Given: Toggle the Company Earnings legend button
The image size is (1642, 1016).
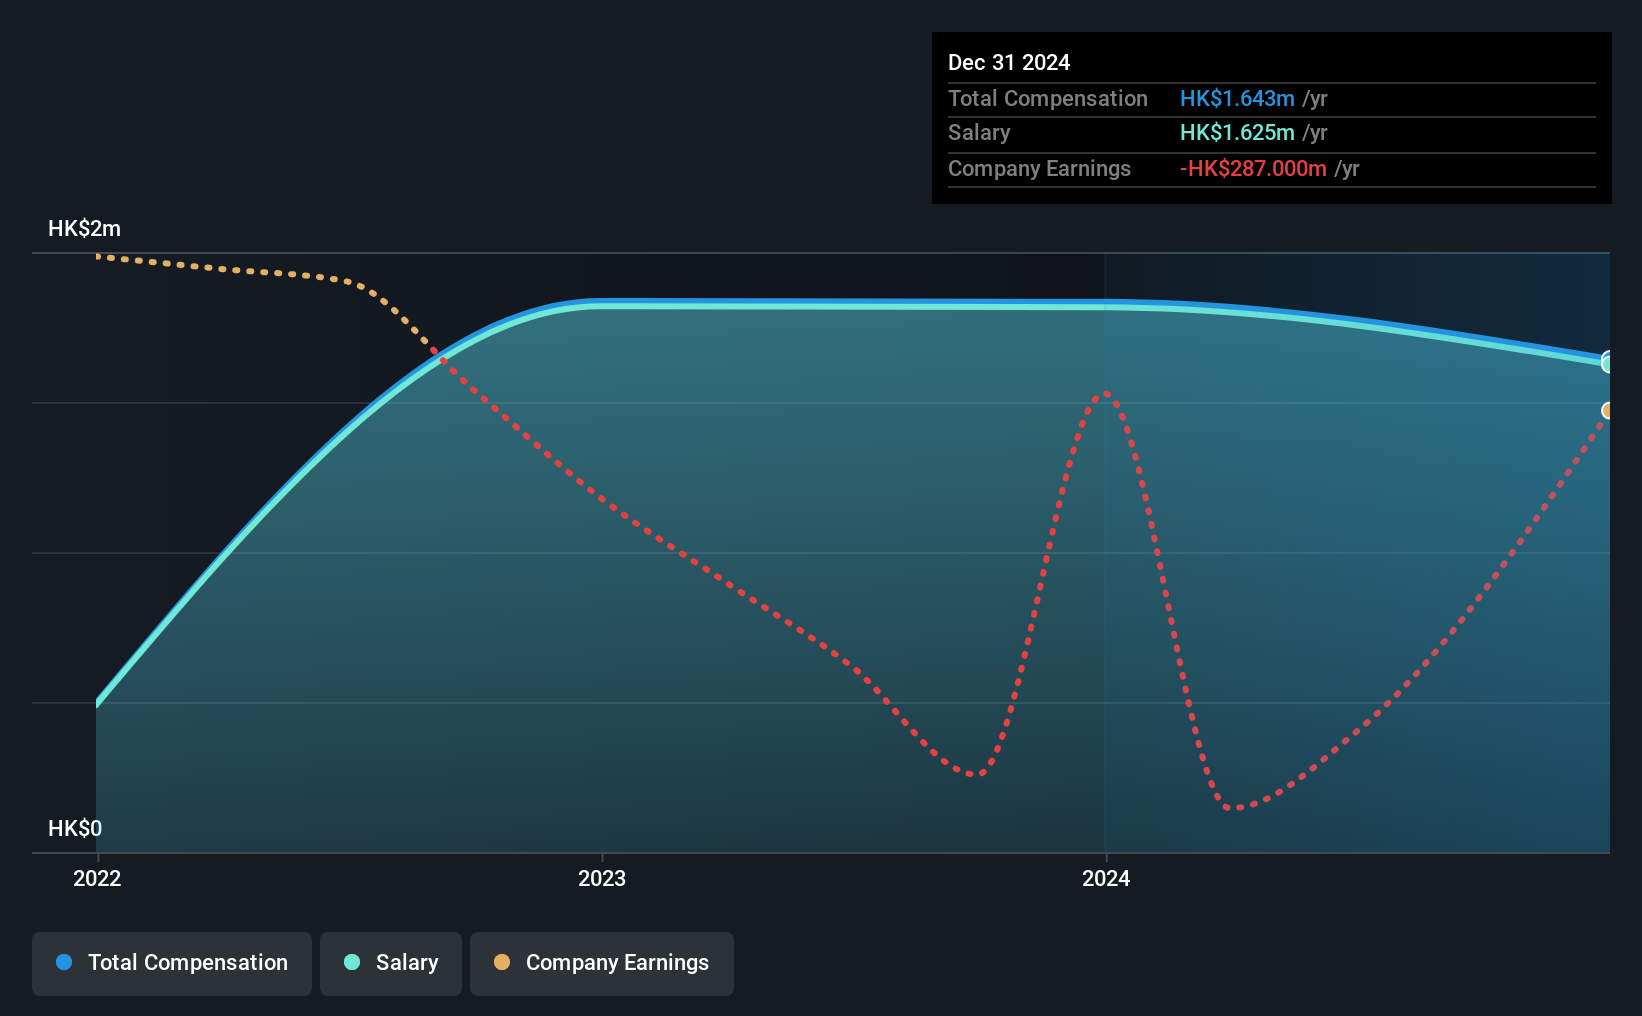Looking at the screenshot, I should pyautogui.click(x=602, y=963).
